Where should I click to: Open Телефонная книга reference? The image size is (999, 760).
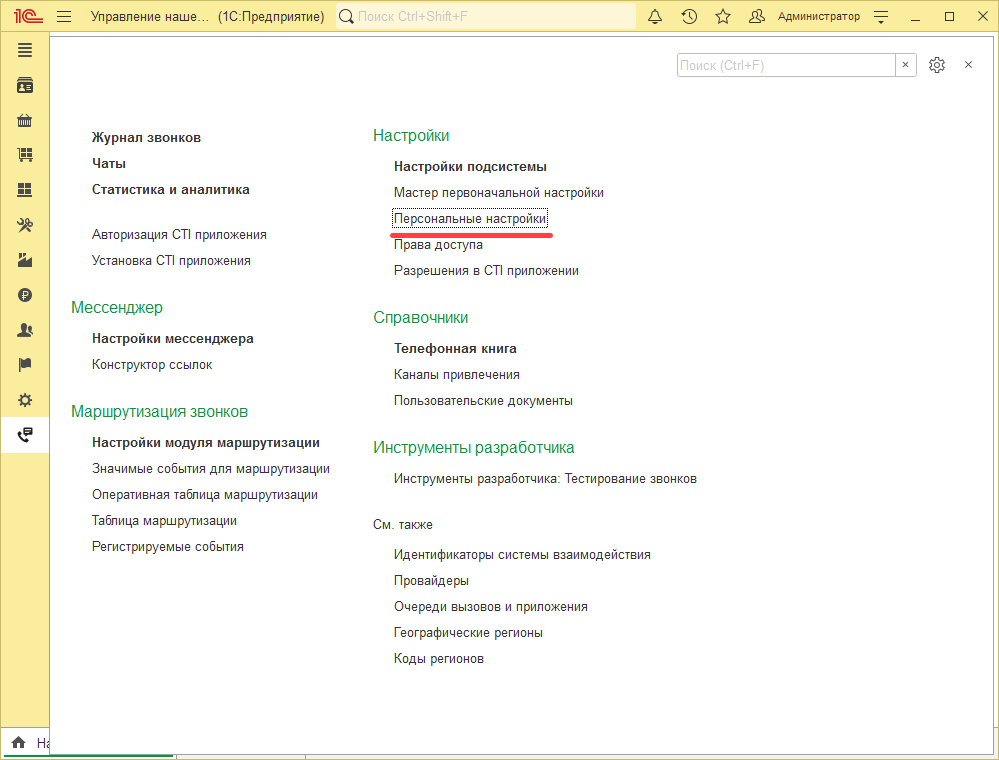(x=455, y=349)
